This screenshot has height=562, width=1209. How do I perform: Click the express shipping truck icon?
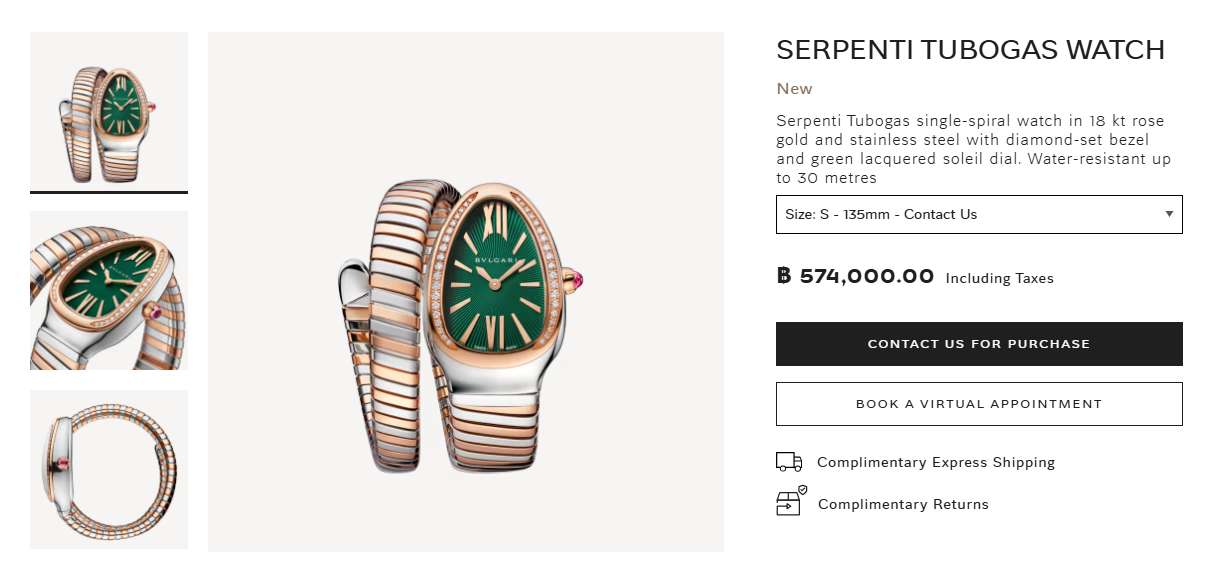point(789,462)
